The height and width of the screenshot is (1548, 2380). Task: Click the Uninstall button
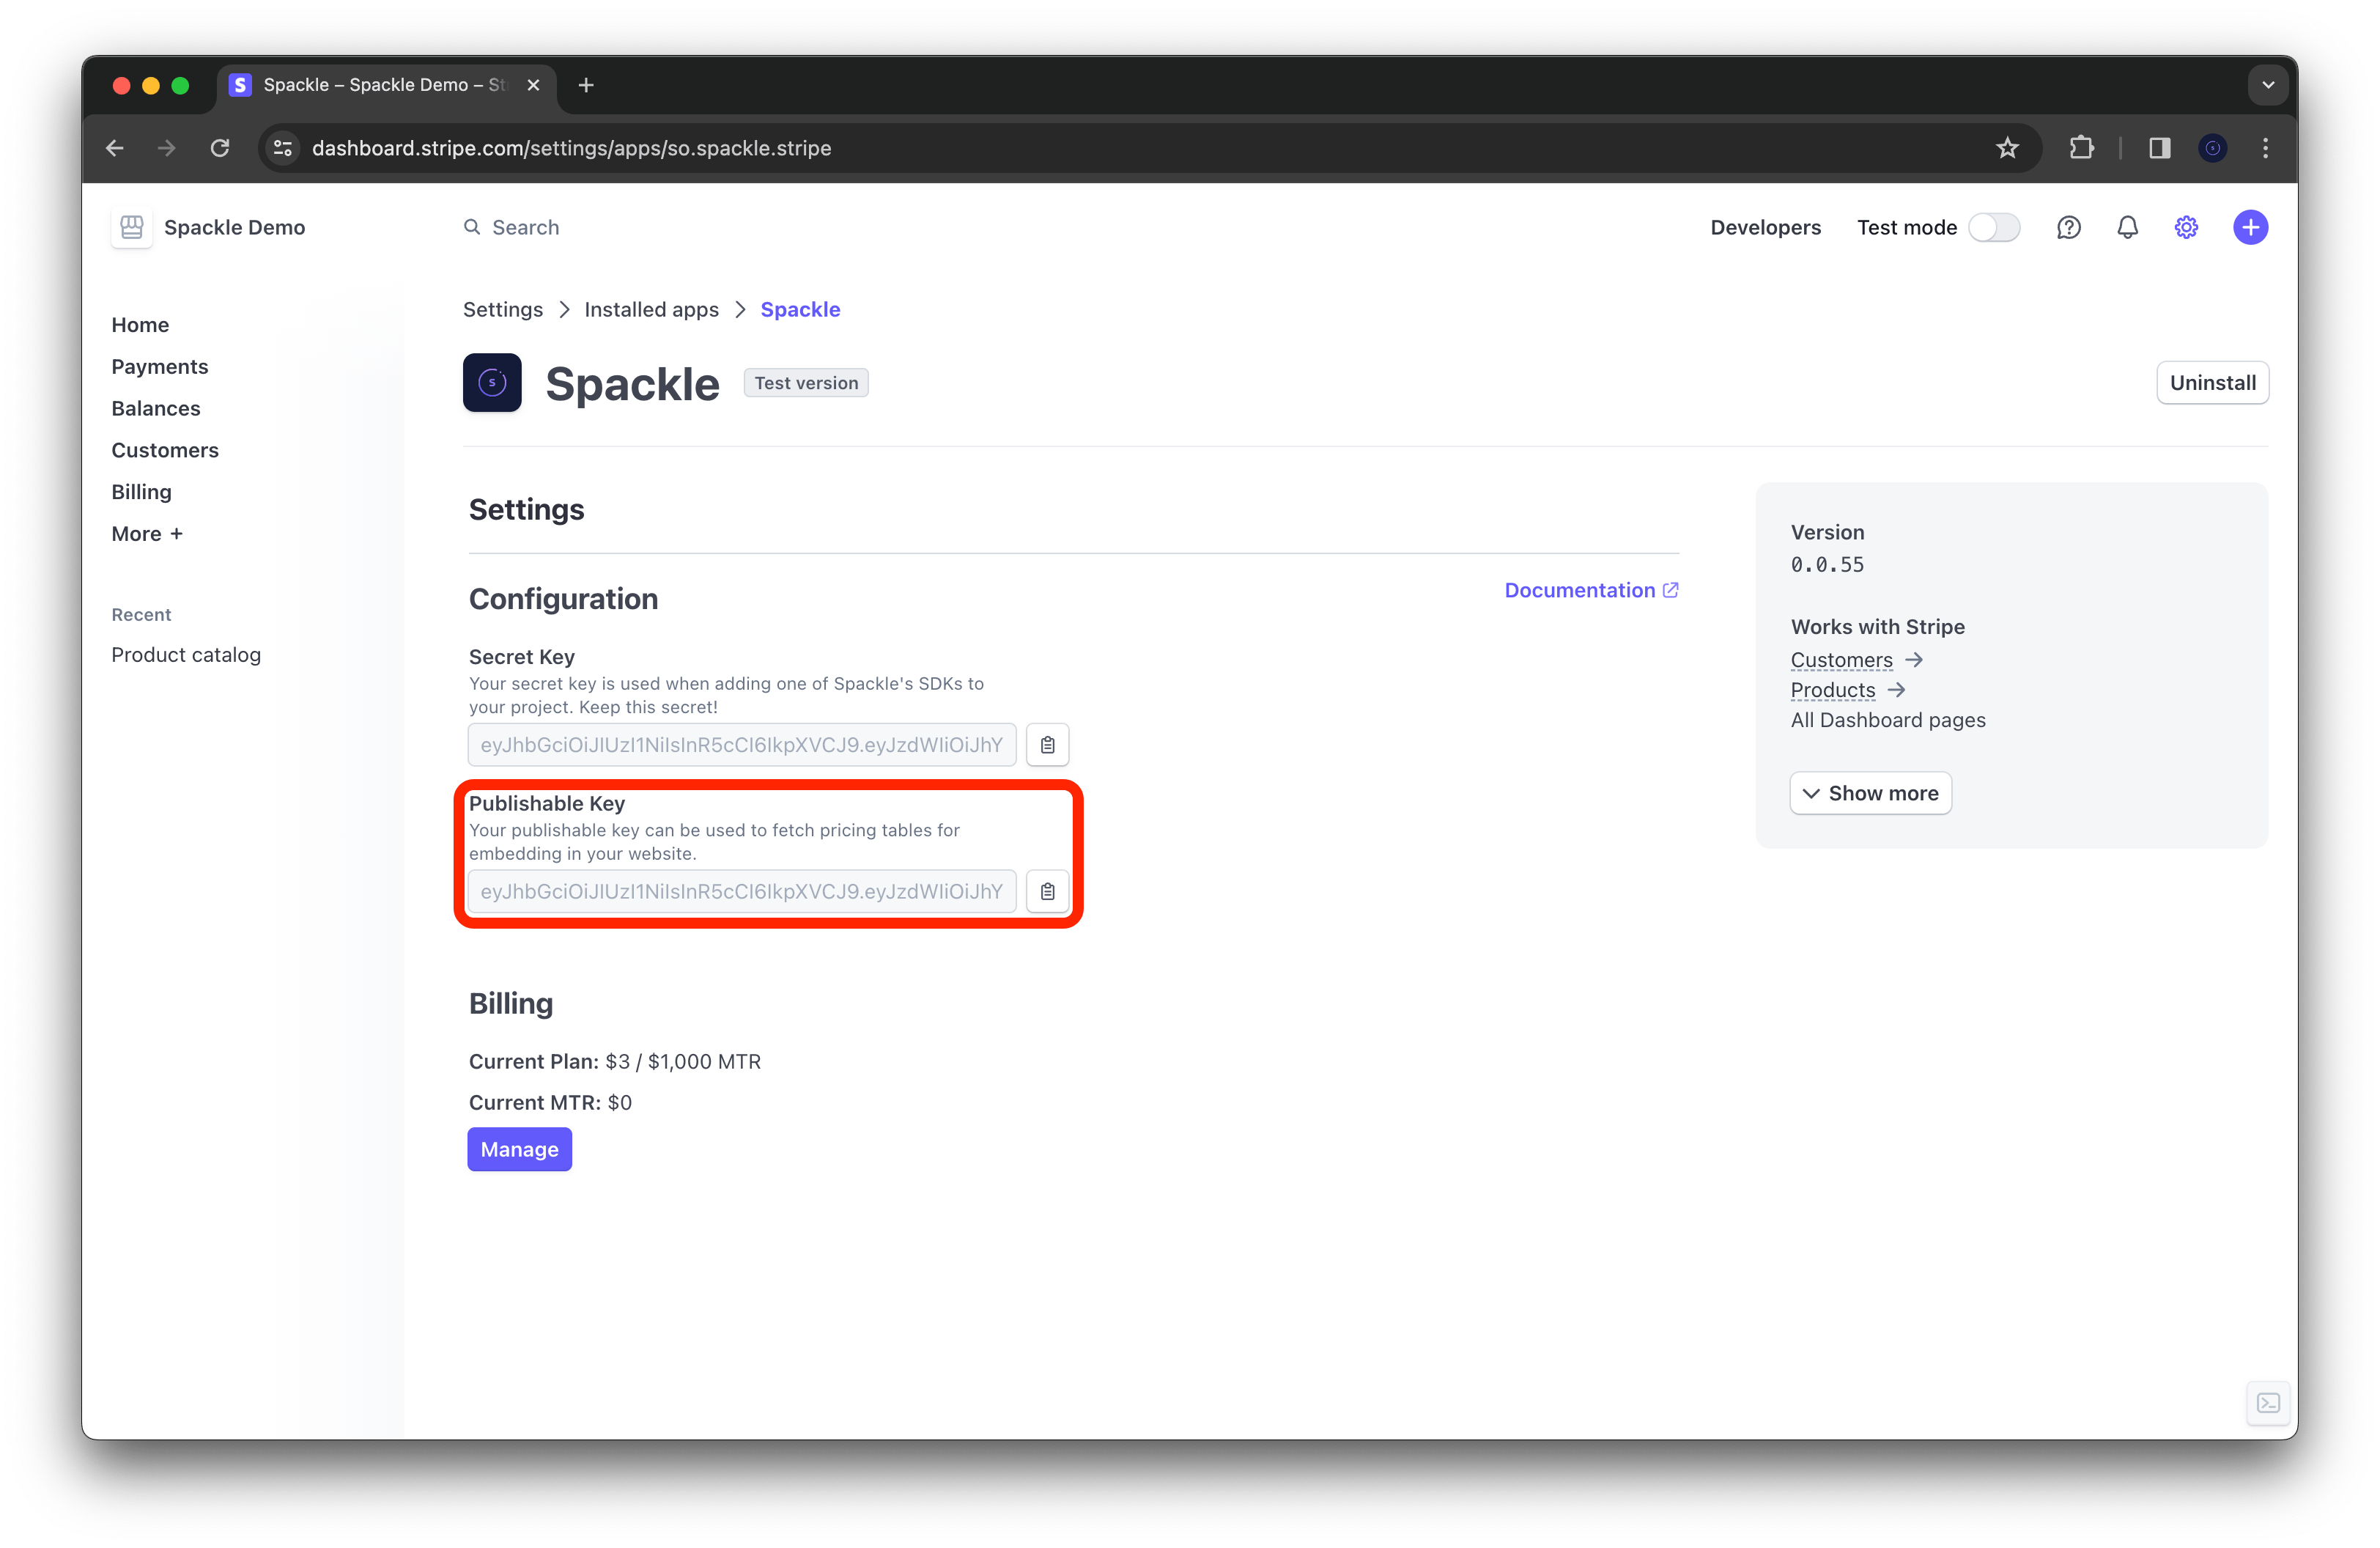pos(2212,382)
